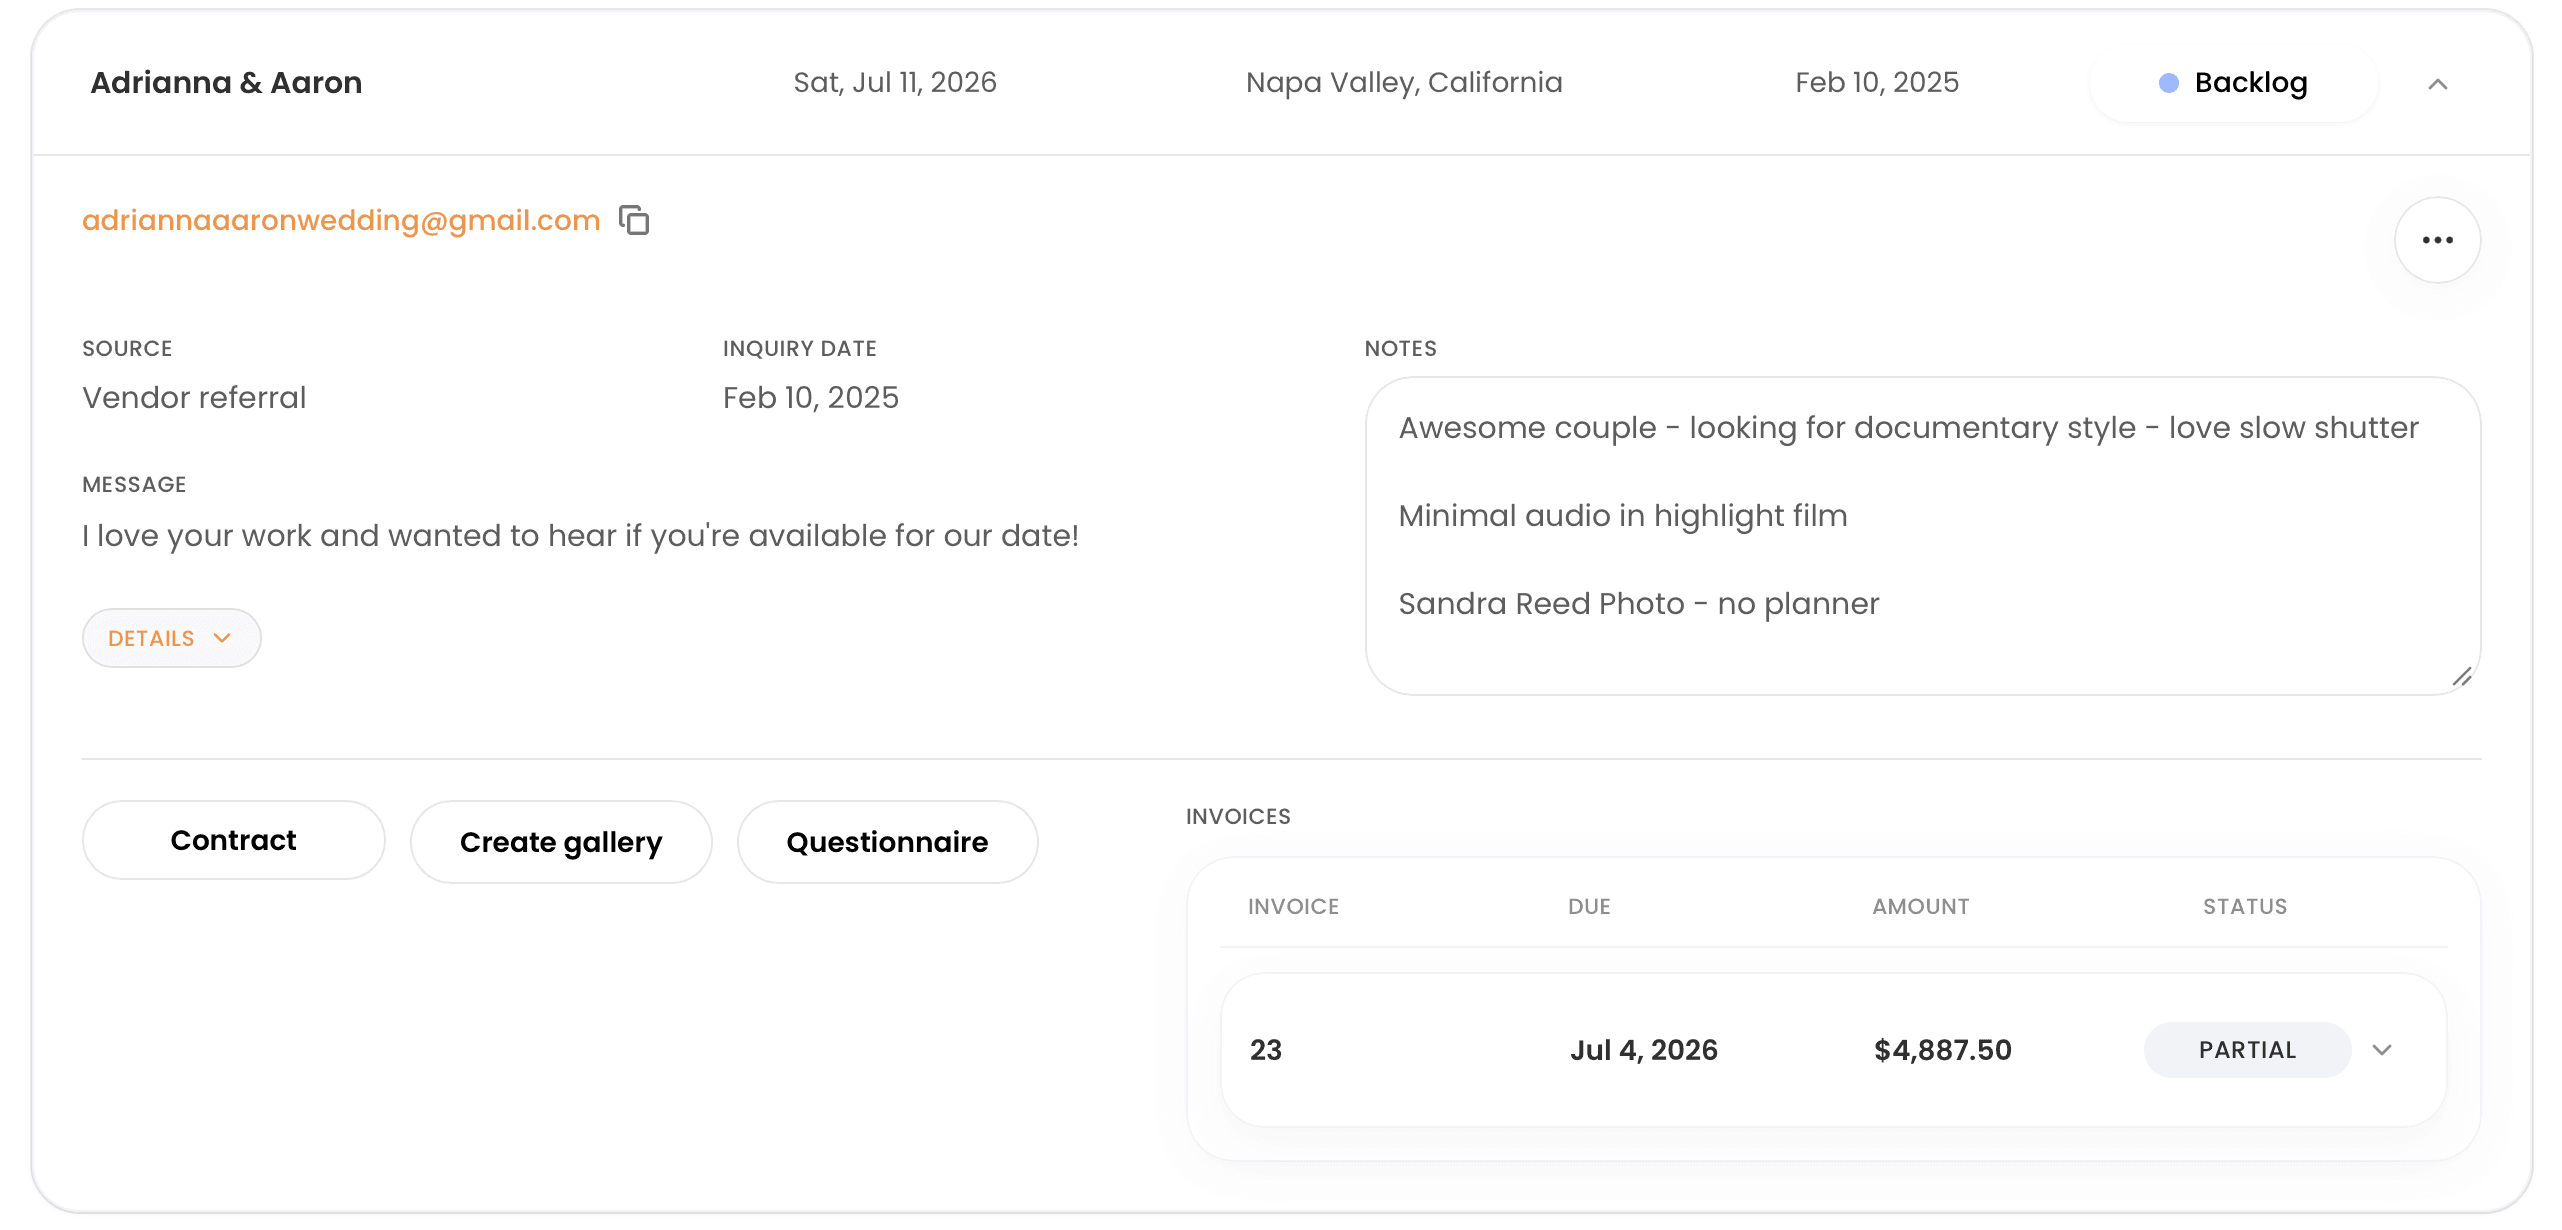Click the Inquiry Date value Feb 10, 2025
This screenshot has width=2562, height=1230.
coord(810,398)
